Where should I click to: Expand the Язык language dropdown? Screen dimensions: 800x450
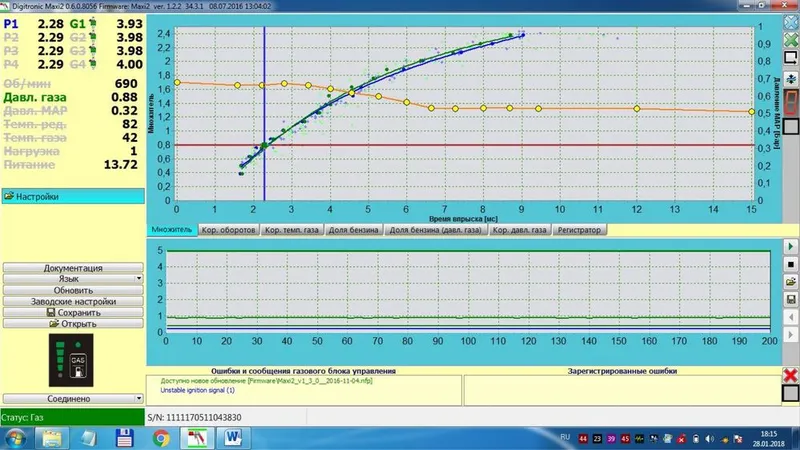(x=73, y=279)
